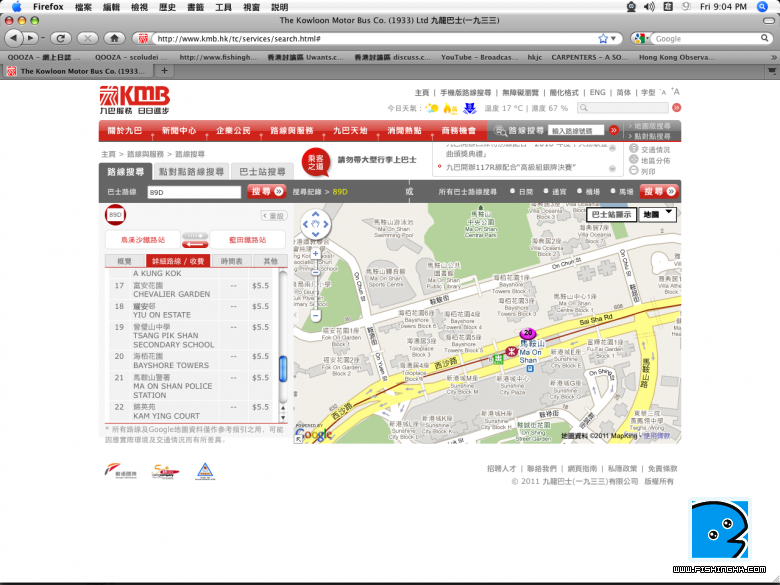Open the bookmark star dropdown arrow in URL bar
The width and height of the screenshot is (780, 585).
pos(615,38)
